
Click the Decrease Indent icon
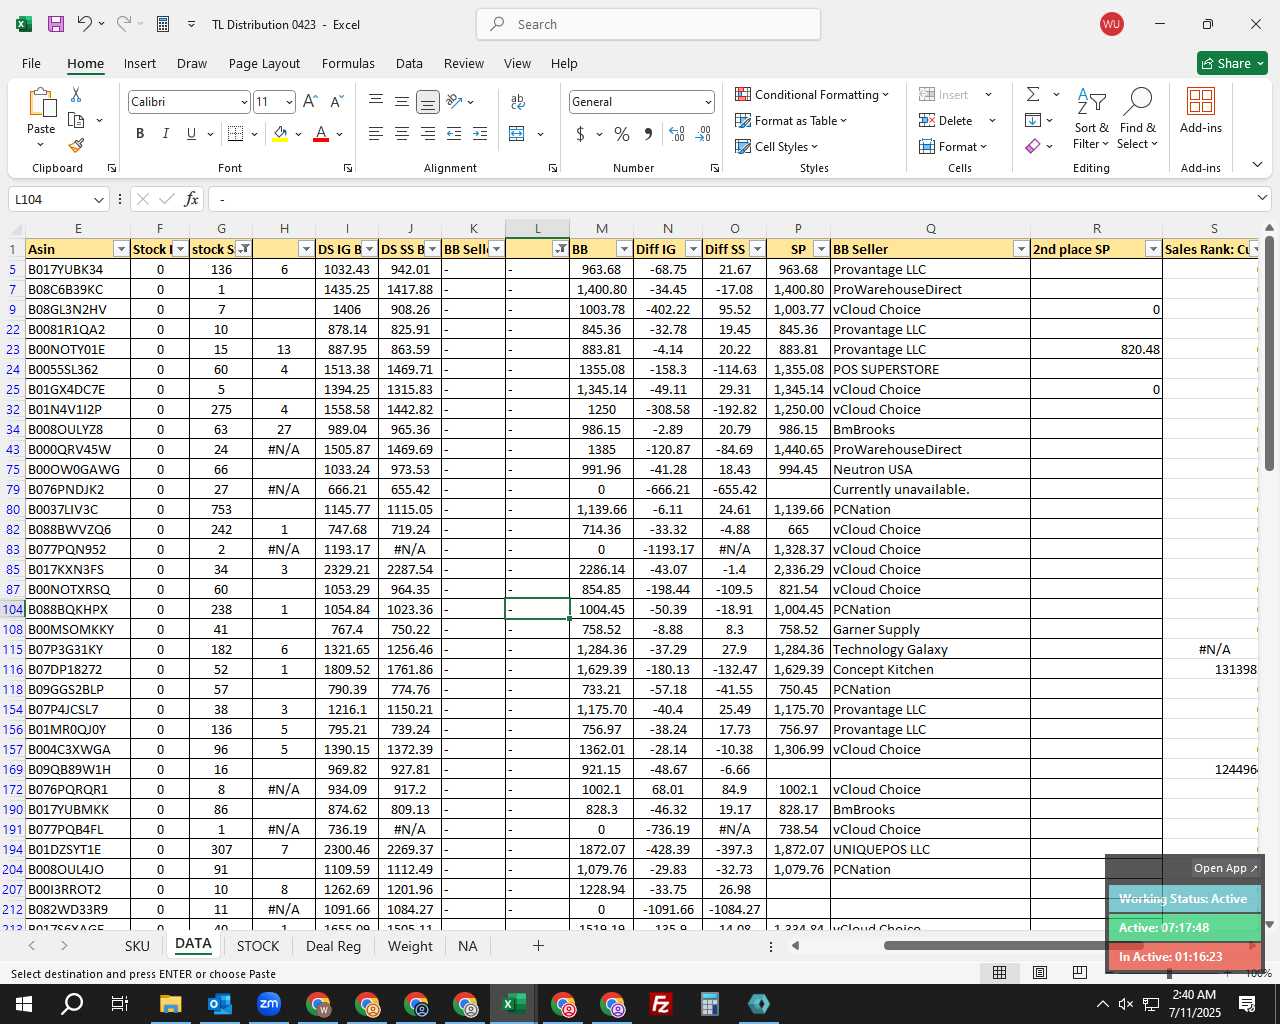click(x=454, y=134)
